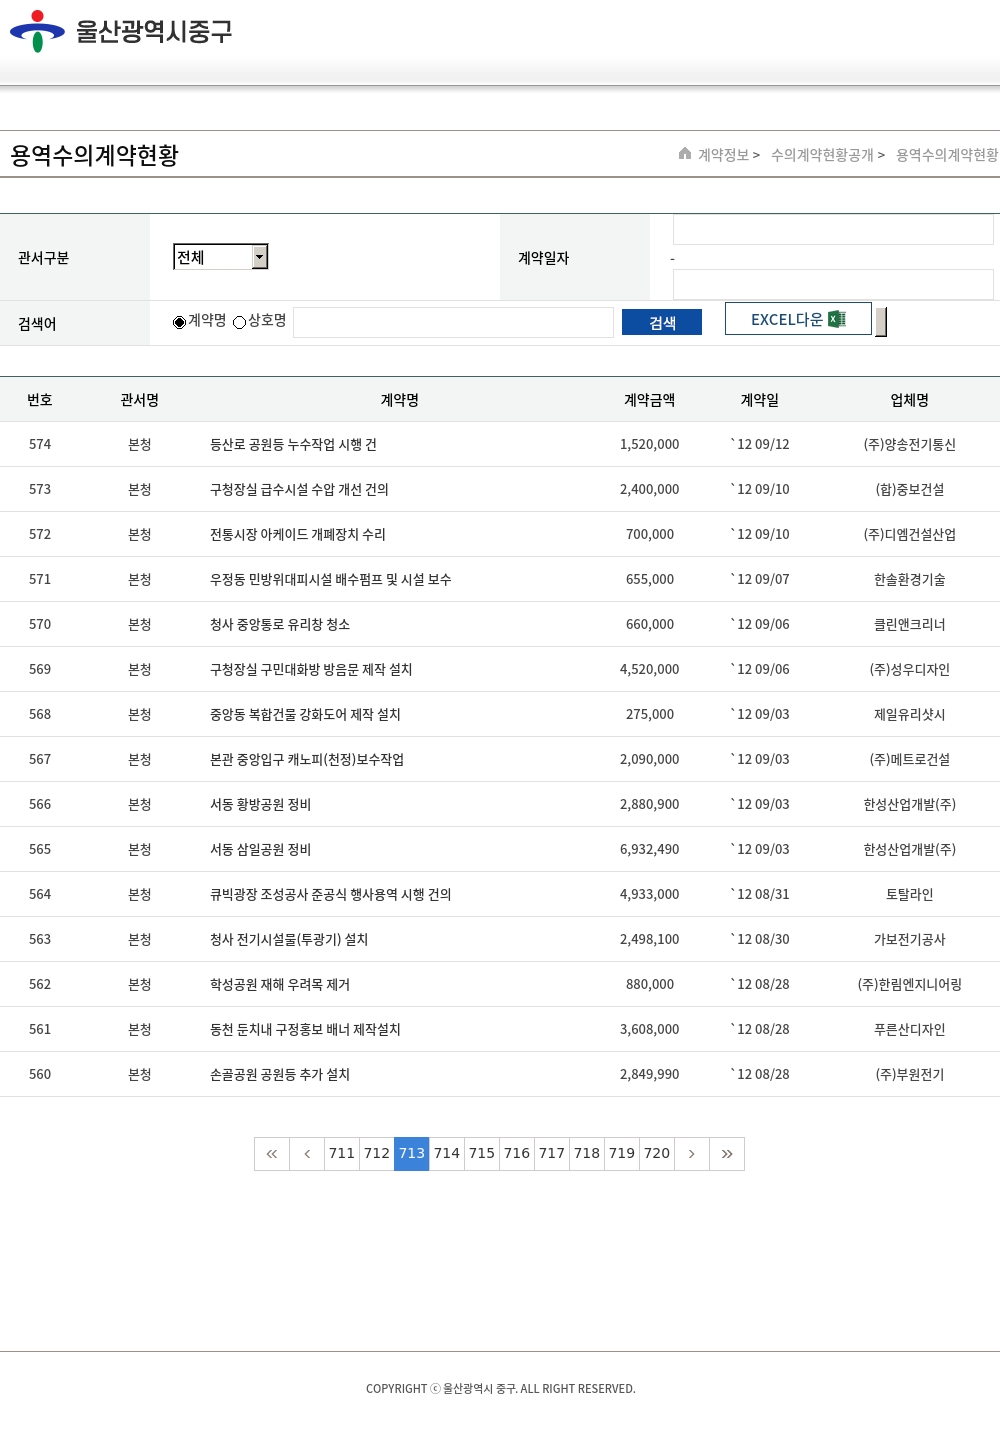The width and height of the screenshot is (1000, 1452).
Task: Click the home icon in breadcrumb
Action: coord(685,154)
